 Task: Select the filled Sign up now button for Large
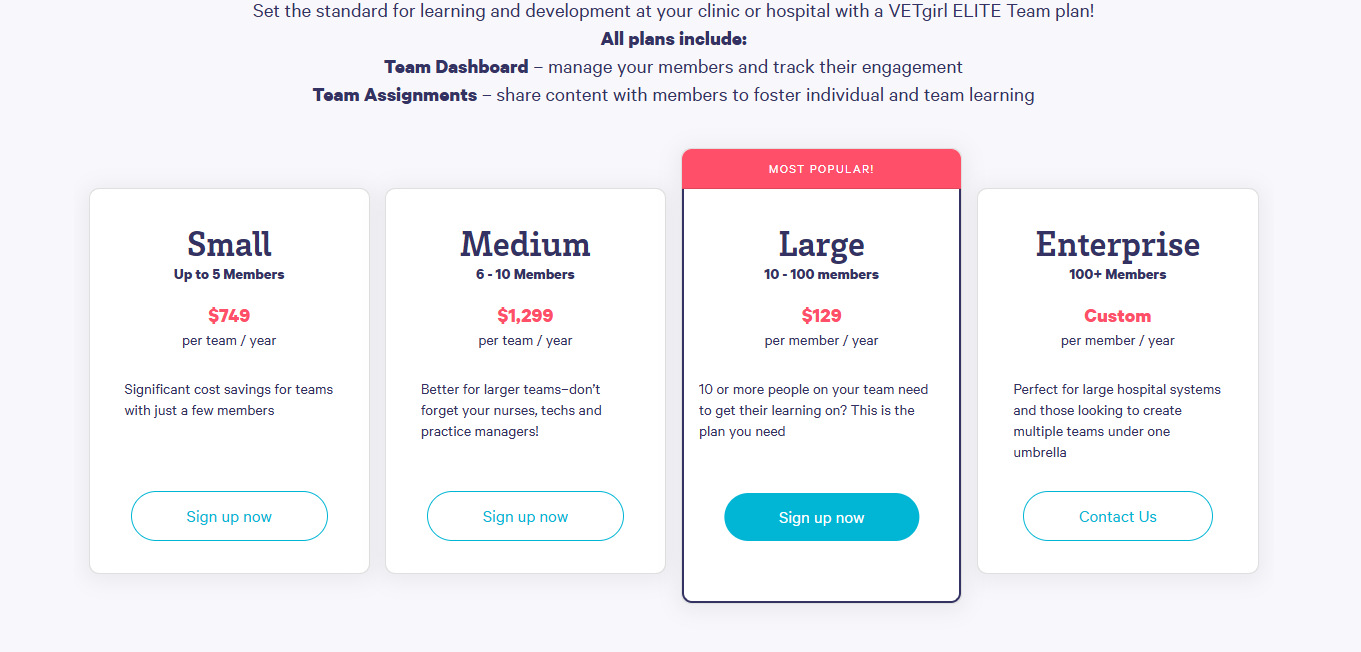coord(821,517)
